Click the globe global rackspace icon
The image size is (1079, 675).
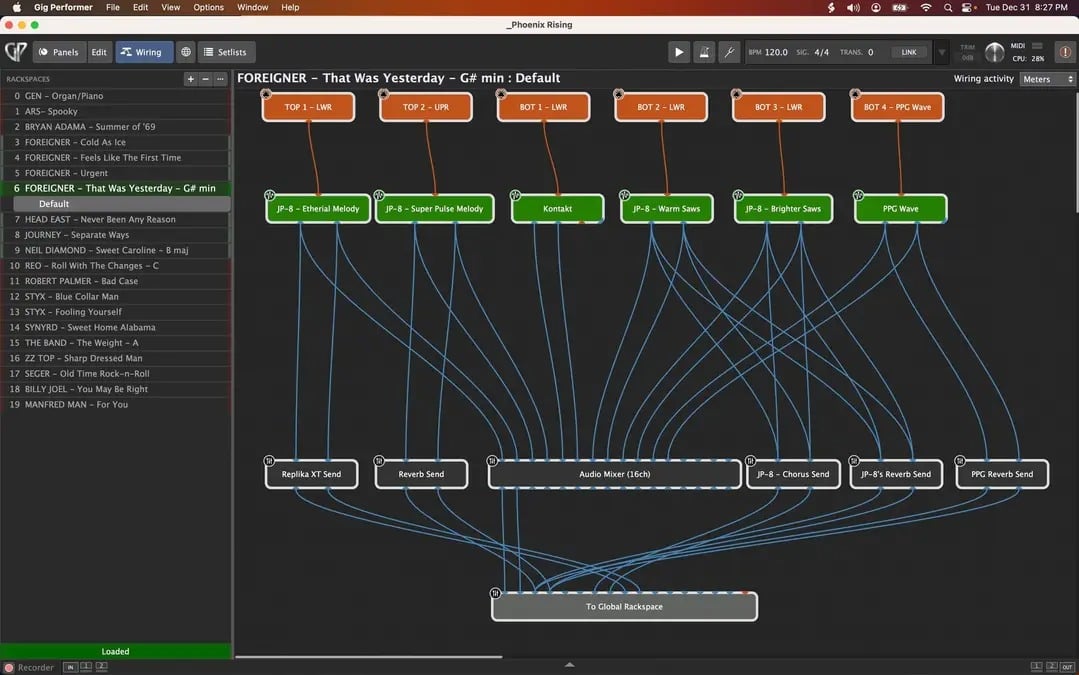tap(185, 52)
